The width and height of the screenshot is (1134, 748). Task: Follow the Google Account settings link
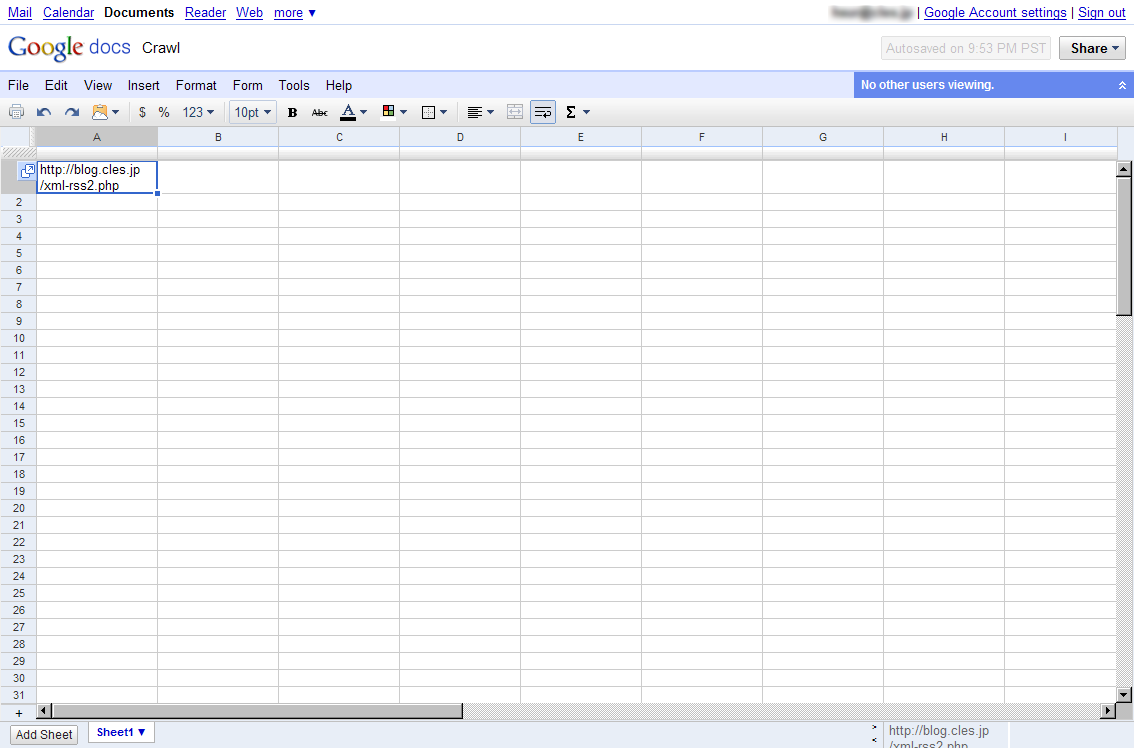995,12
